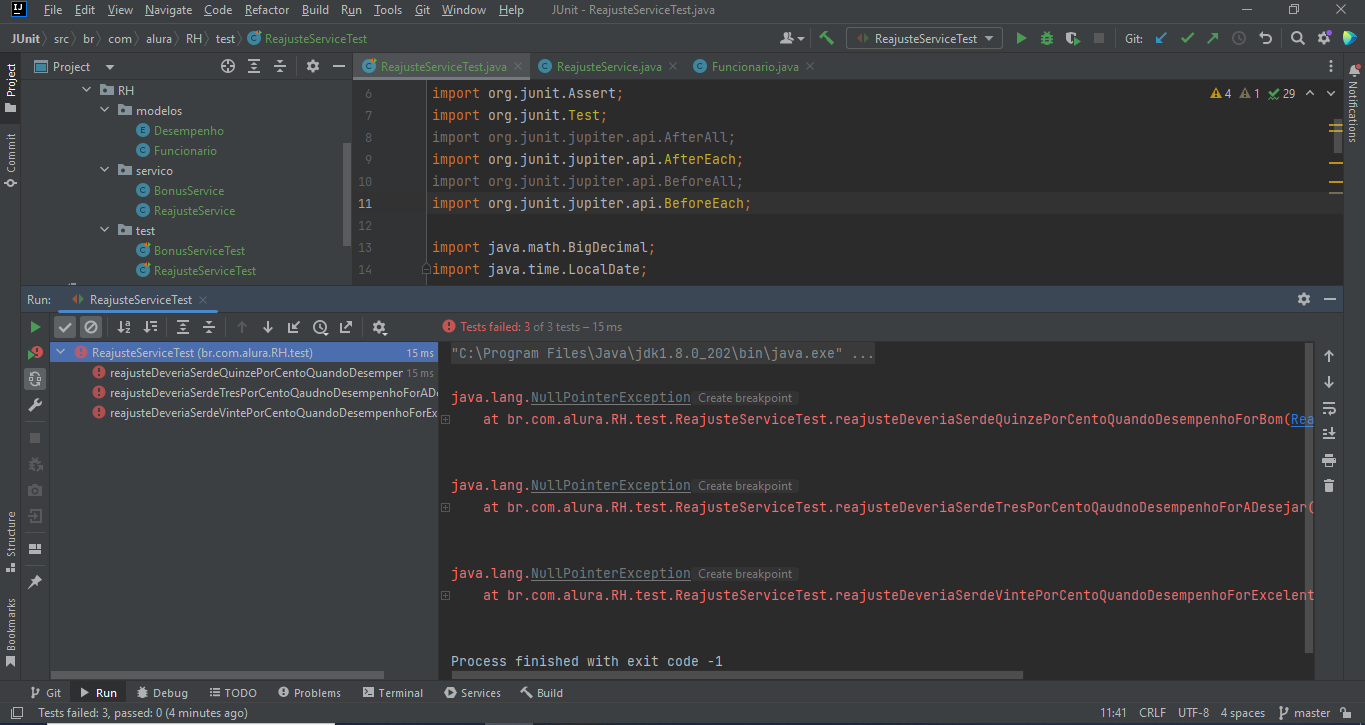Viewport: 1365px width, 725px height.
Task: Go to next failed test arrow
Action: pos(268,327)
